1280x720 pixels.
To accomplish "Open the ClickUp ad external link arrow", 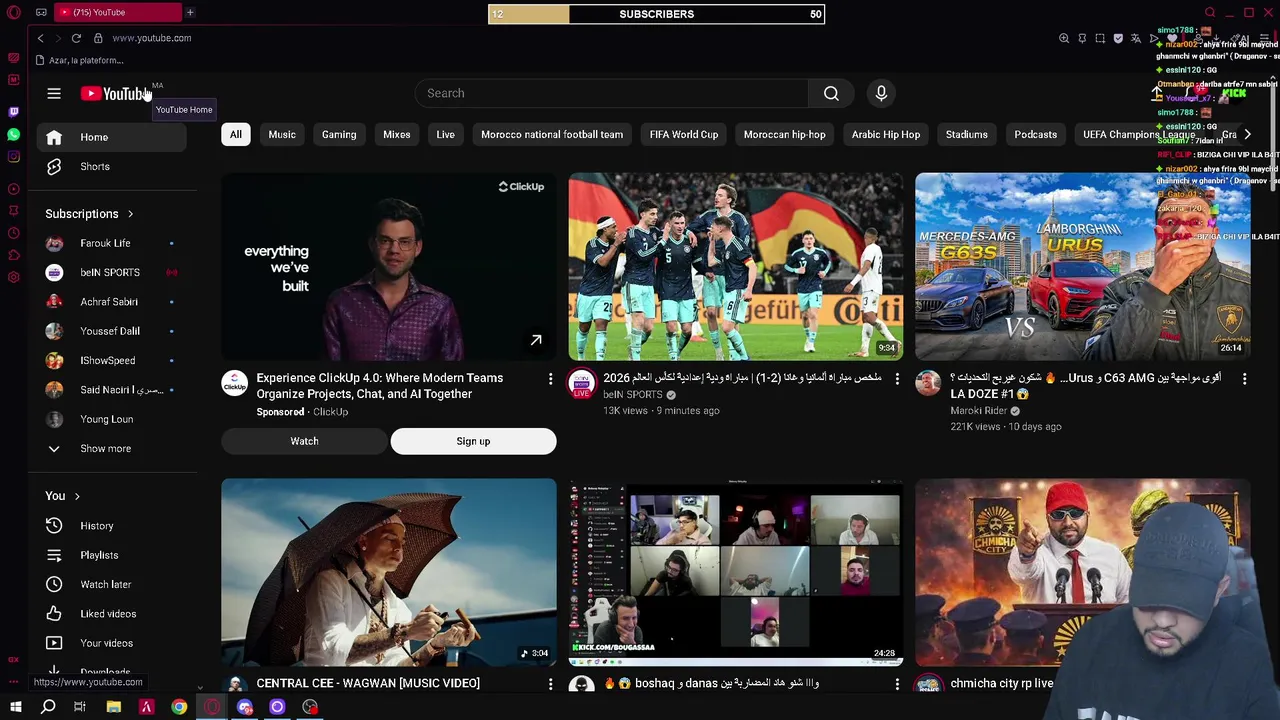I will tap(536, 340).
